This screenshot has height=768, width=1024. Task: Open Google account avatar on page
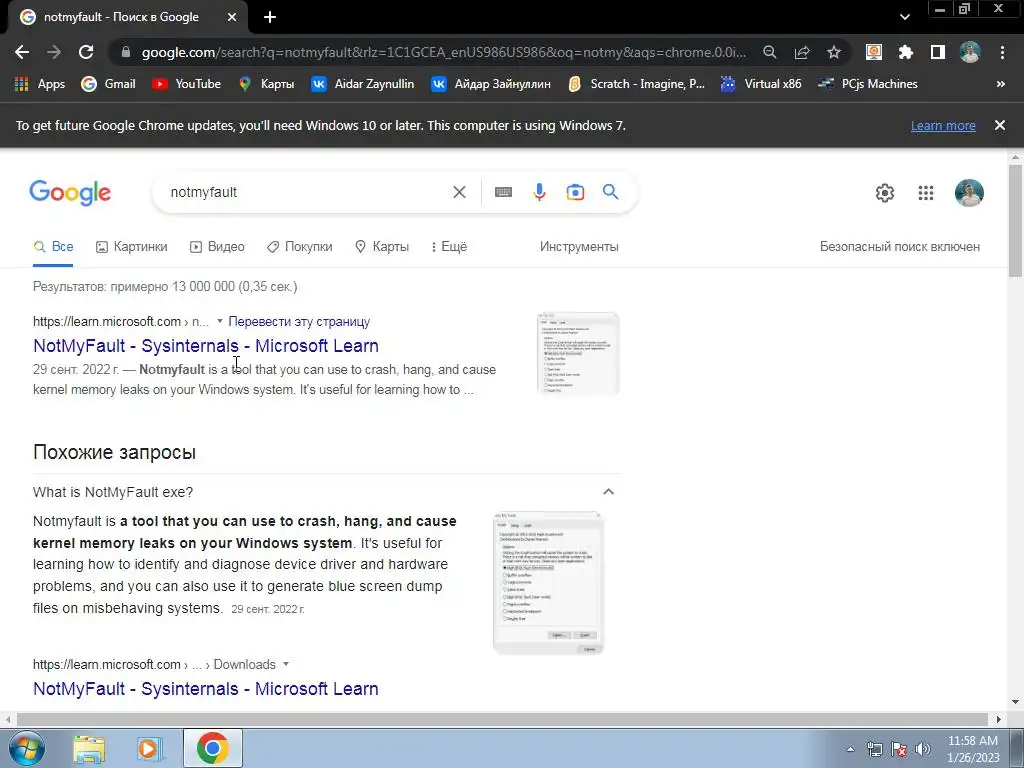click(x=969, y=193)
